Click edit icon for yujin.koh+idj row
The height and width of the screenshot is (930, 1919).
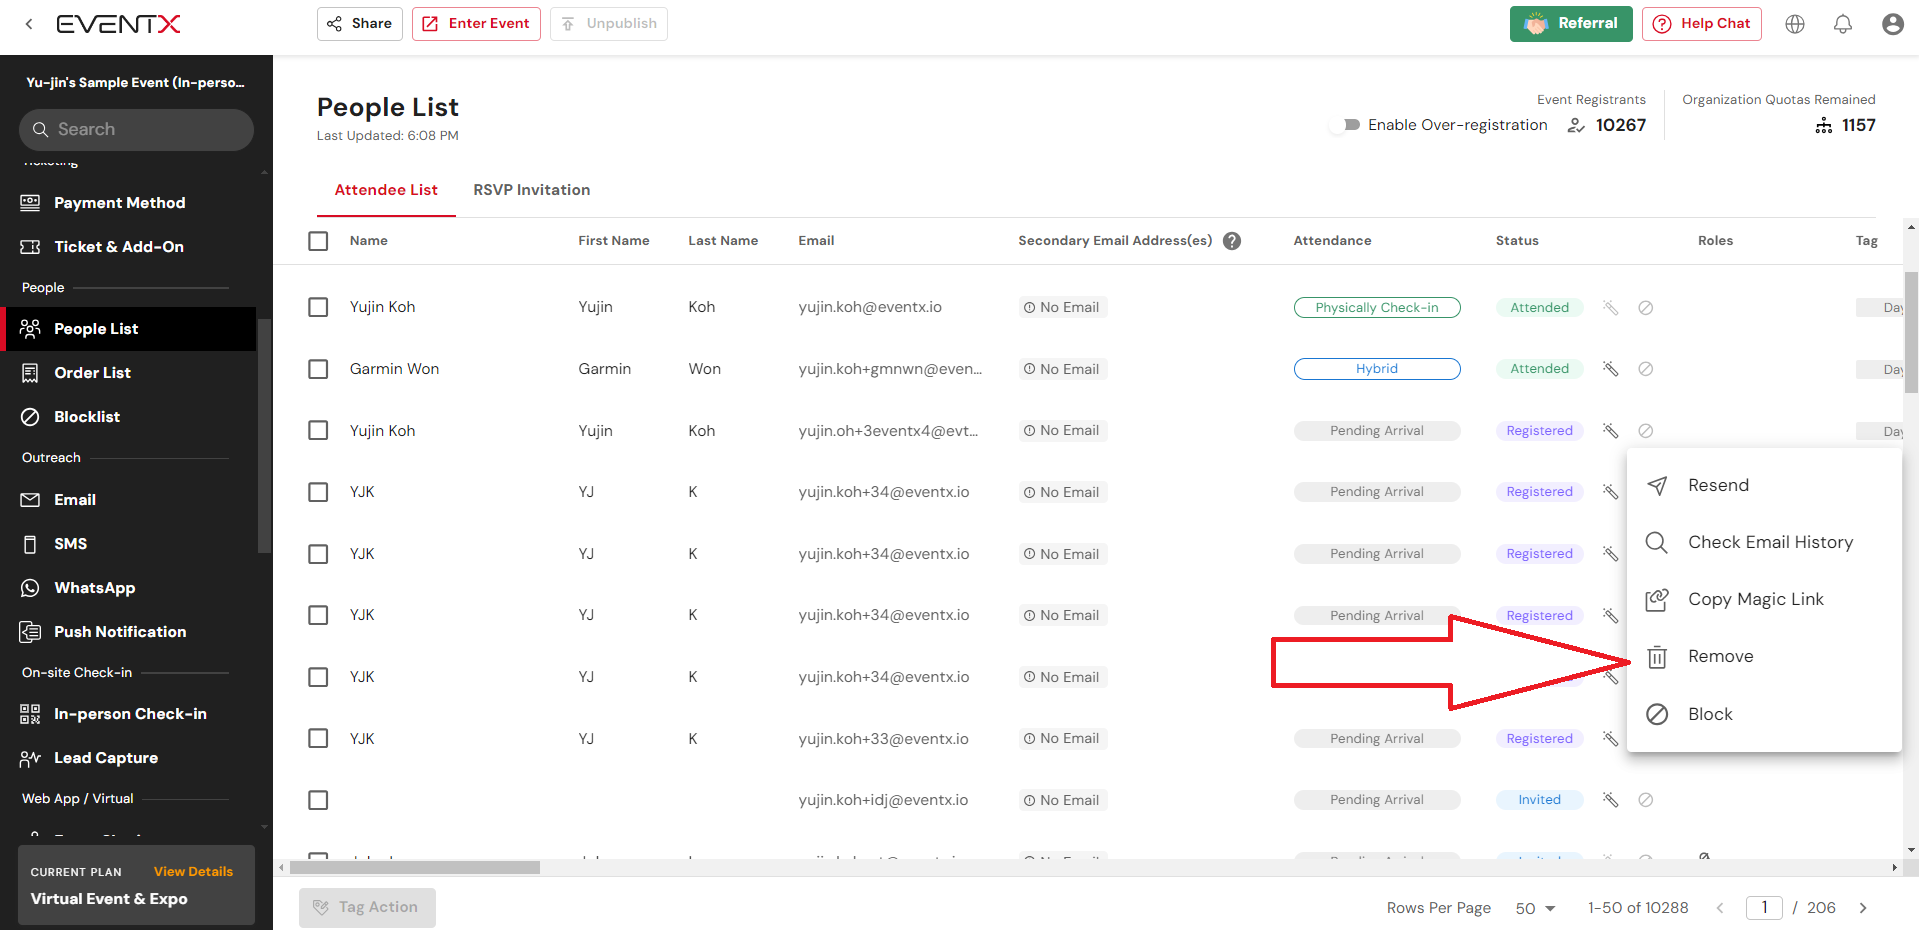[1611, 800]
